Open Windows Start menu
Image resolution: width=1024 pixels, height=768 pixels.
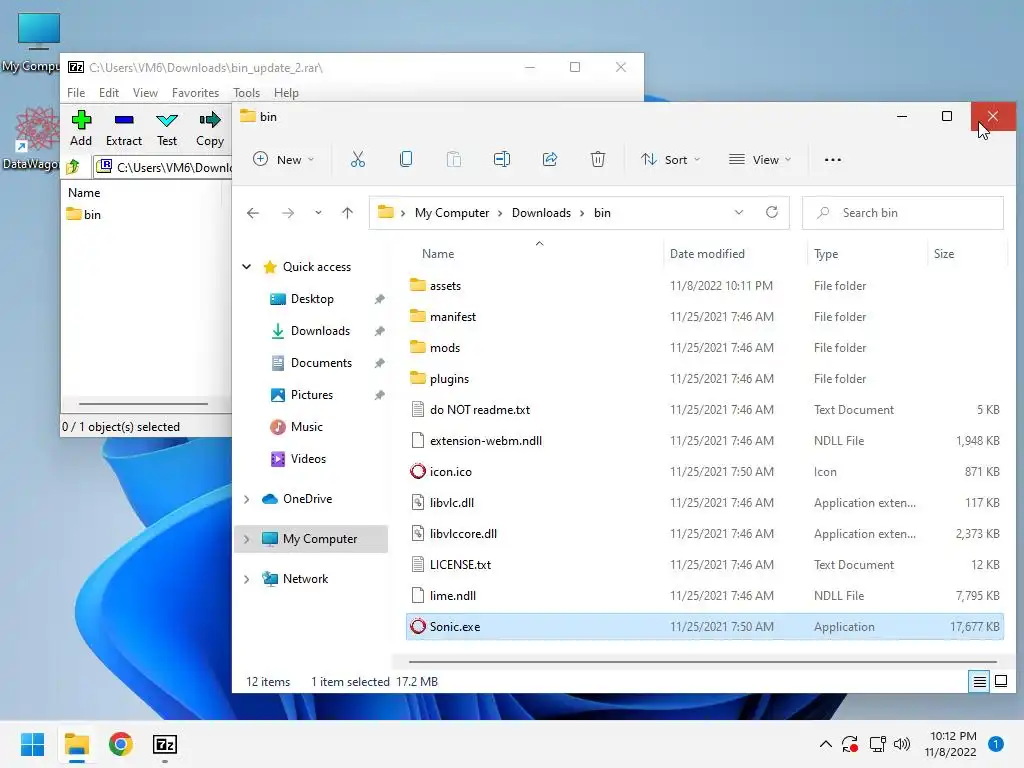tap(33, 744)
